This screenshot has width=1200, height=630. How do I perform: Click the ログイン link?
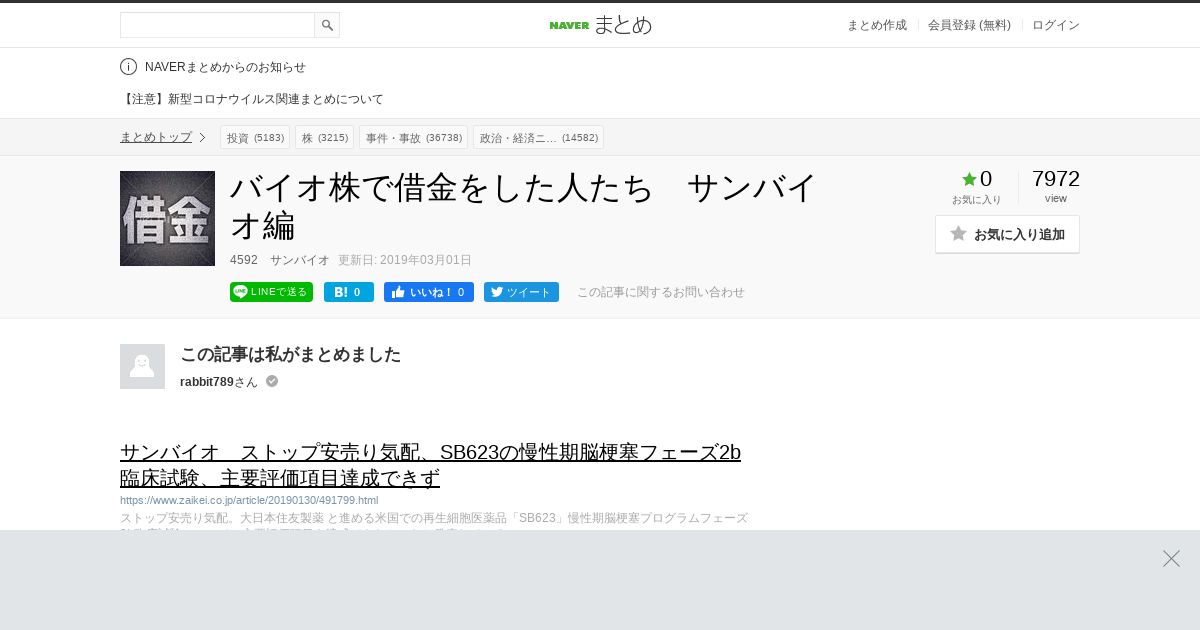point(1056,25)
